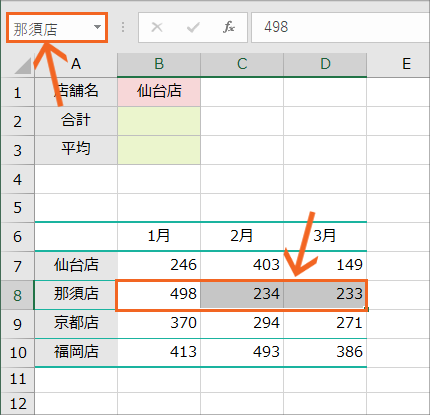
Task: Select row 7 header
Action: tap(18, 266)
